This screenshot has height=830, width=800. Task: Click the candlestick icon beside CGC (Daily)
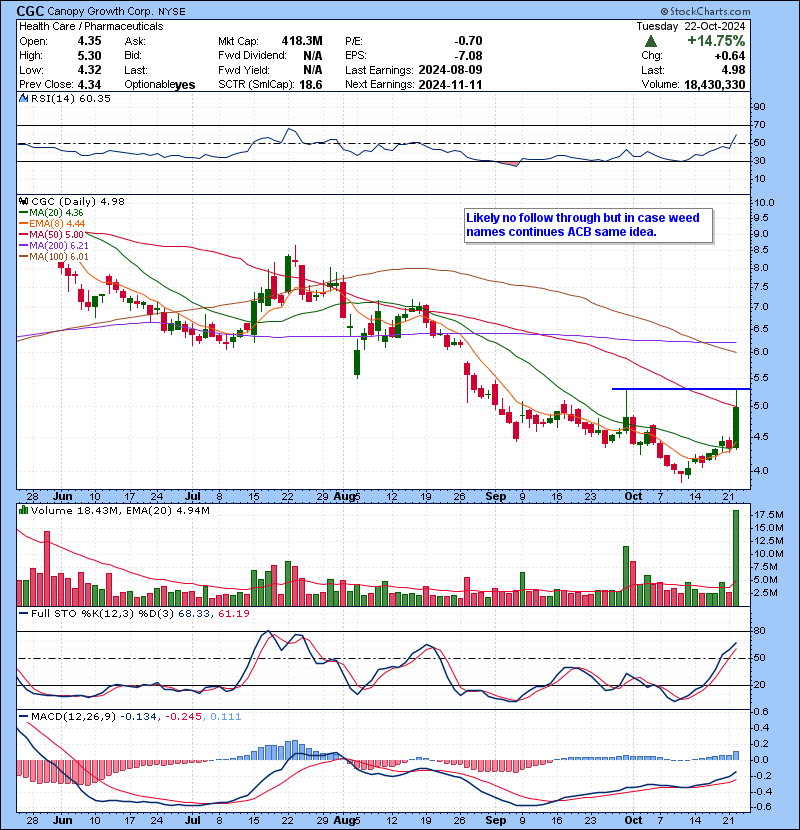[x=24, y=202]
